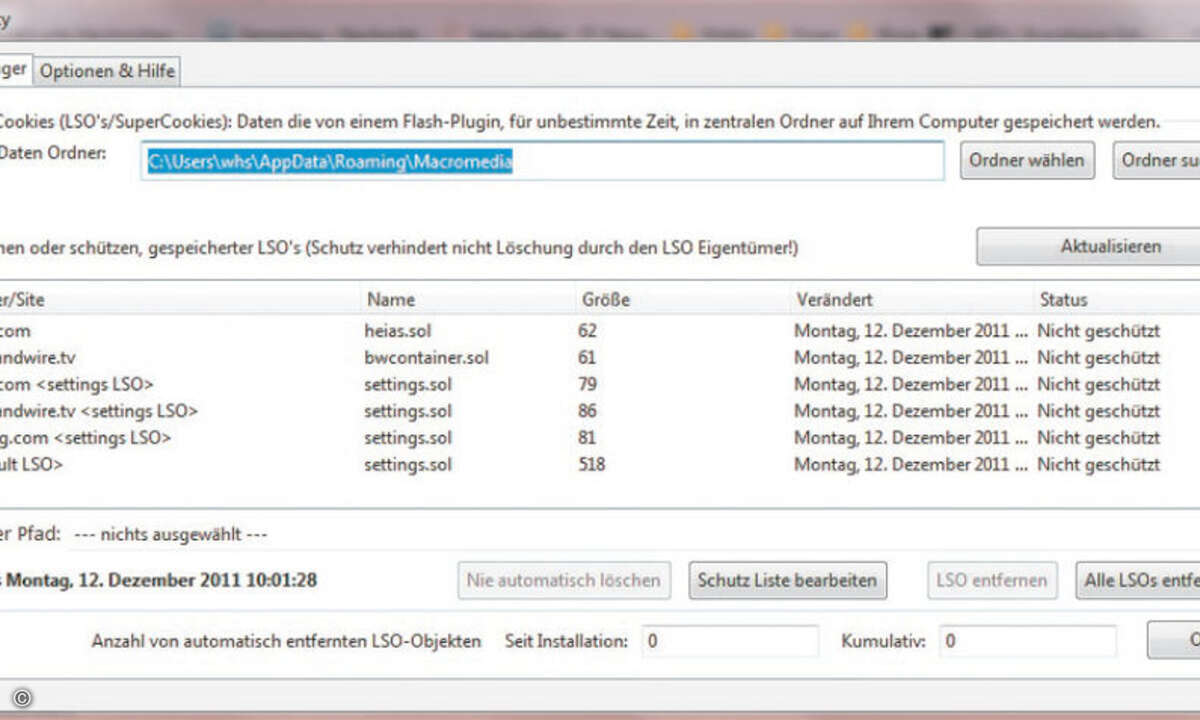Sort the list by Verändert column header
Viewport: 1200px width, 720px height.
[x=912, y=299]
